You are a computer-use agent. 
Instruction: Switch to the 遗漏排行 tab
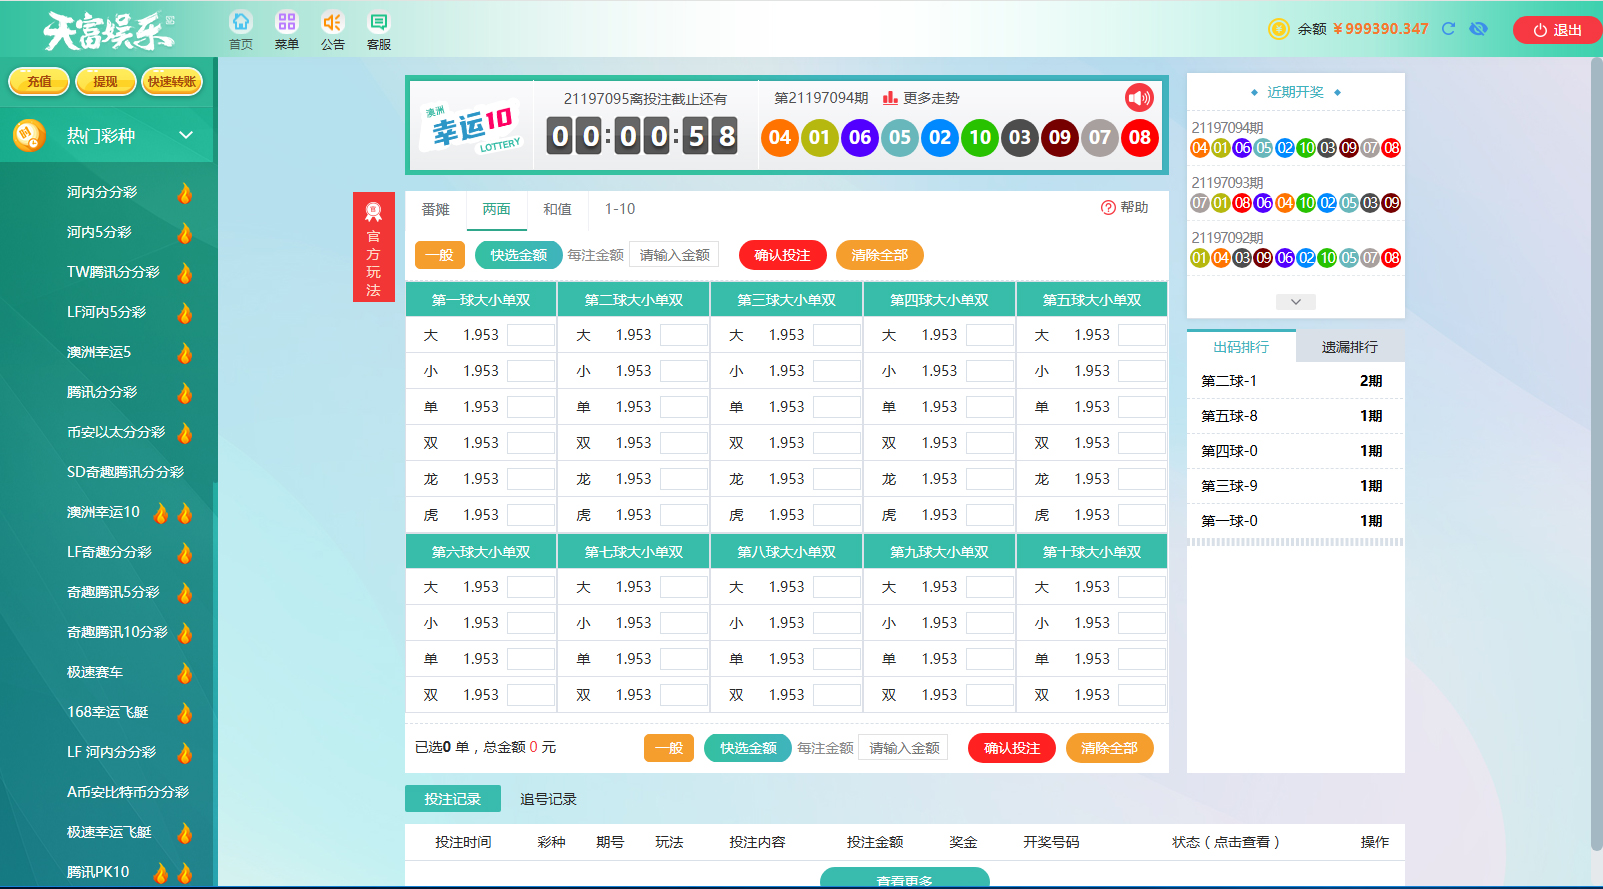coord(1349,347)
